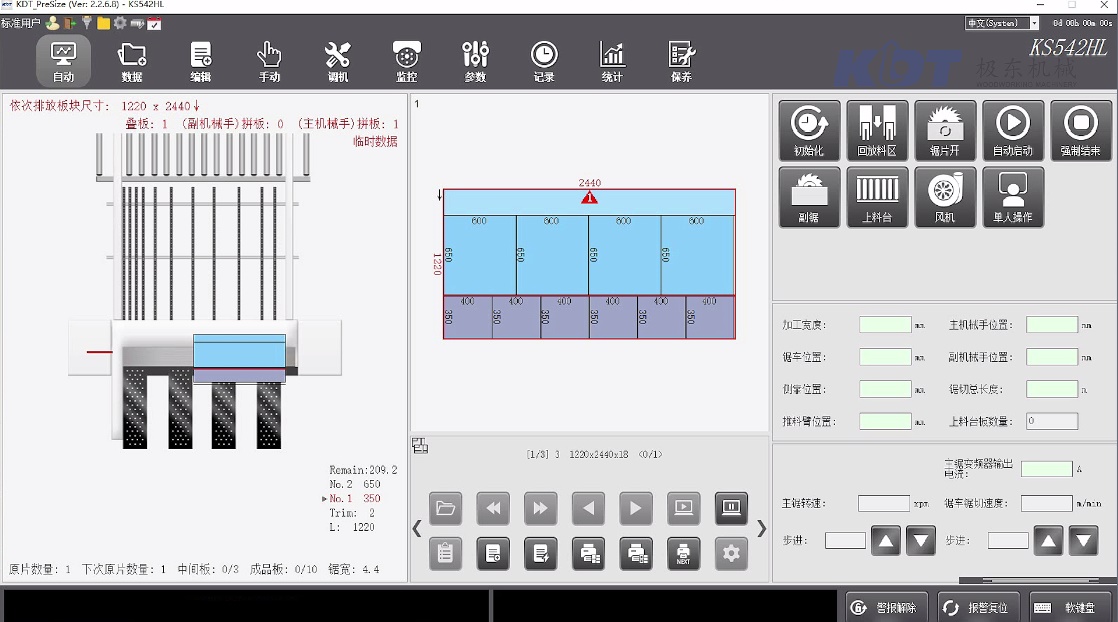Open cutting file with the folder icon
1118x622 pixels.
click(445, 508)
